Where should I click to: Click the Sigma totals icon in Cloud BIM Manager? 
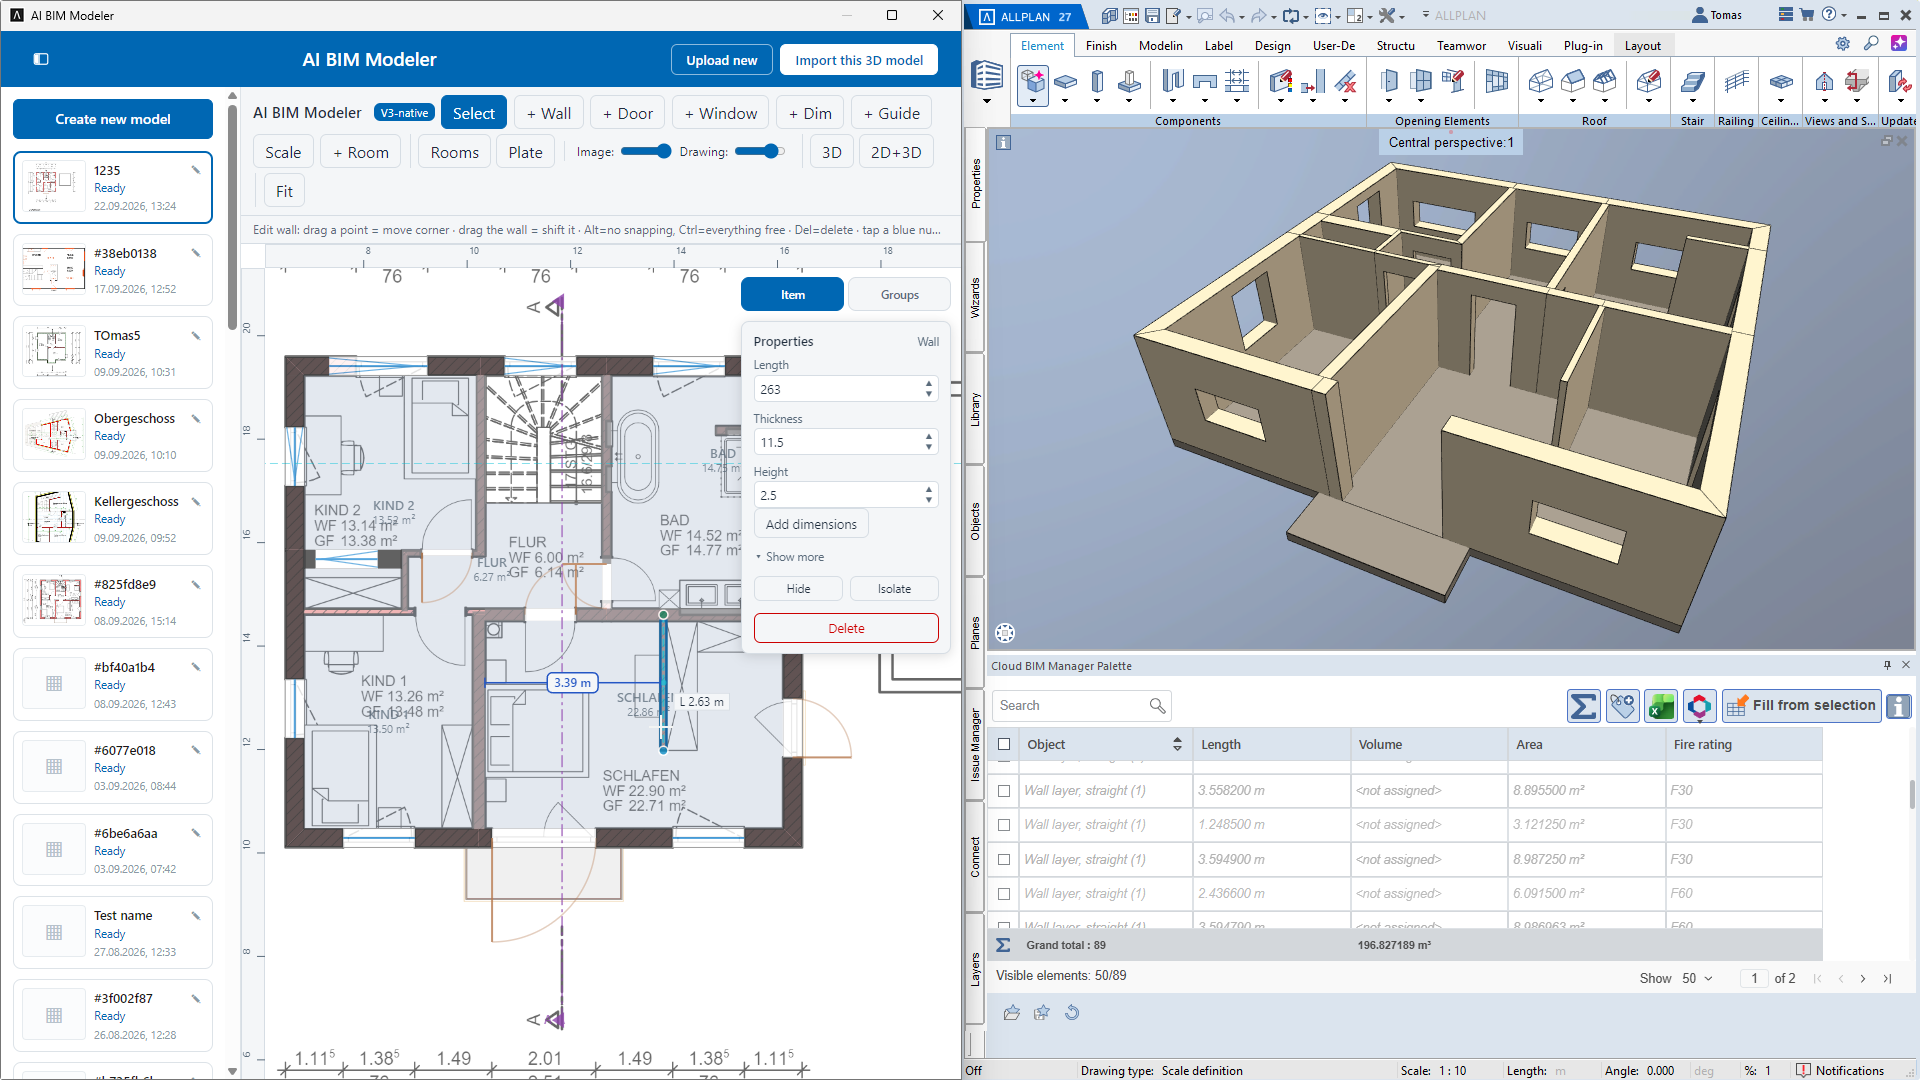pos(1583,706)
